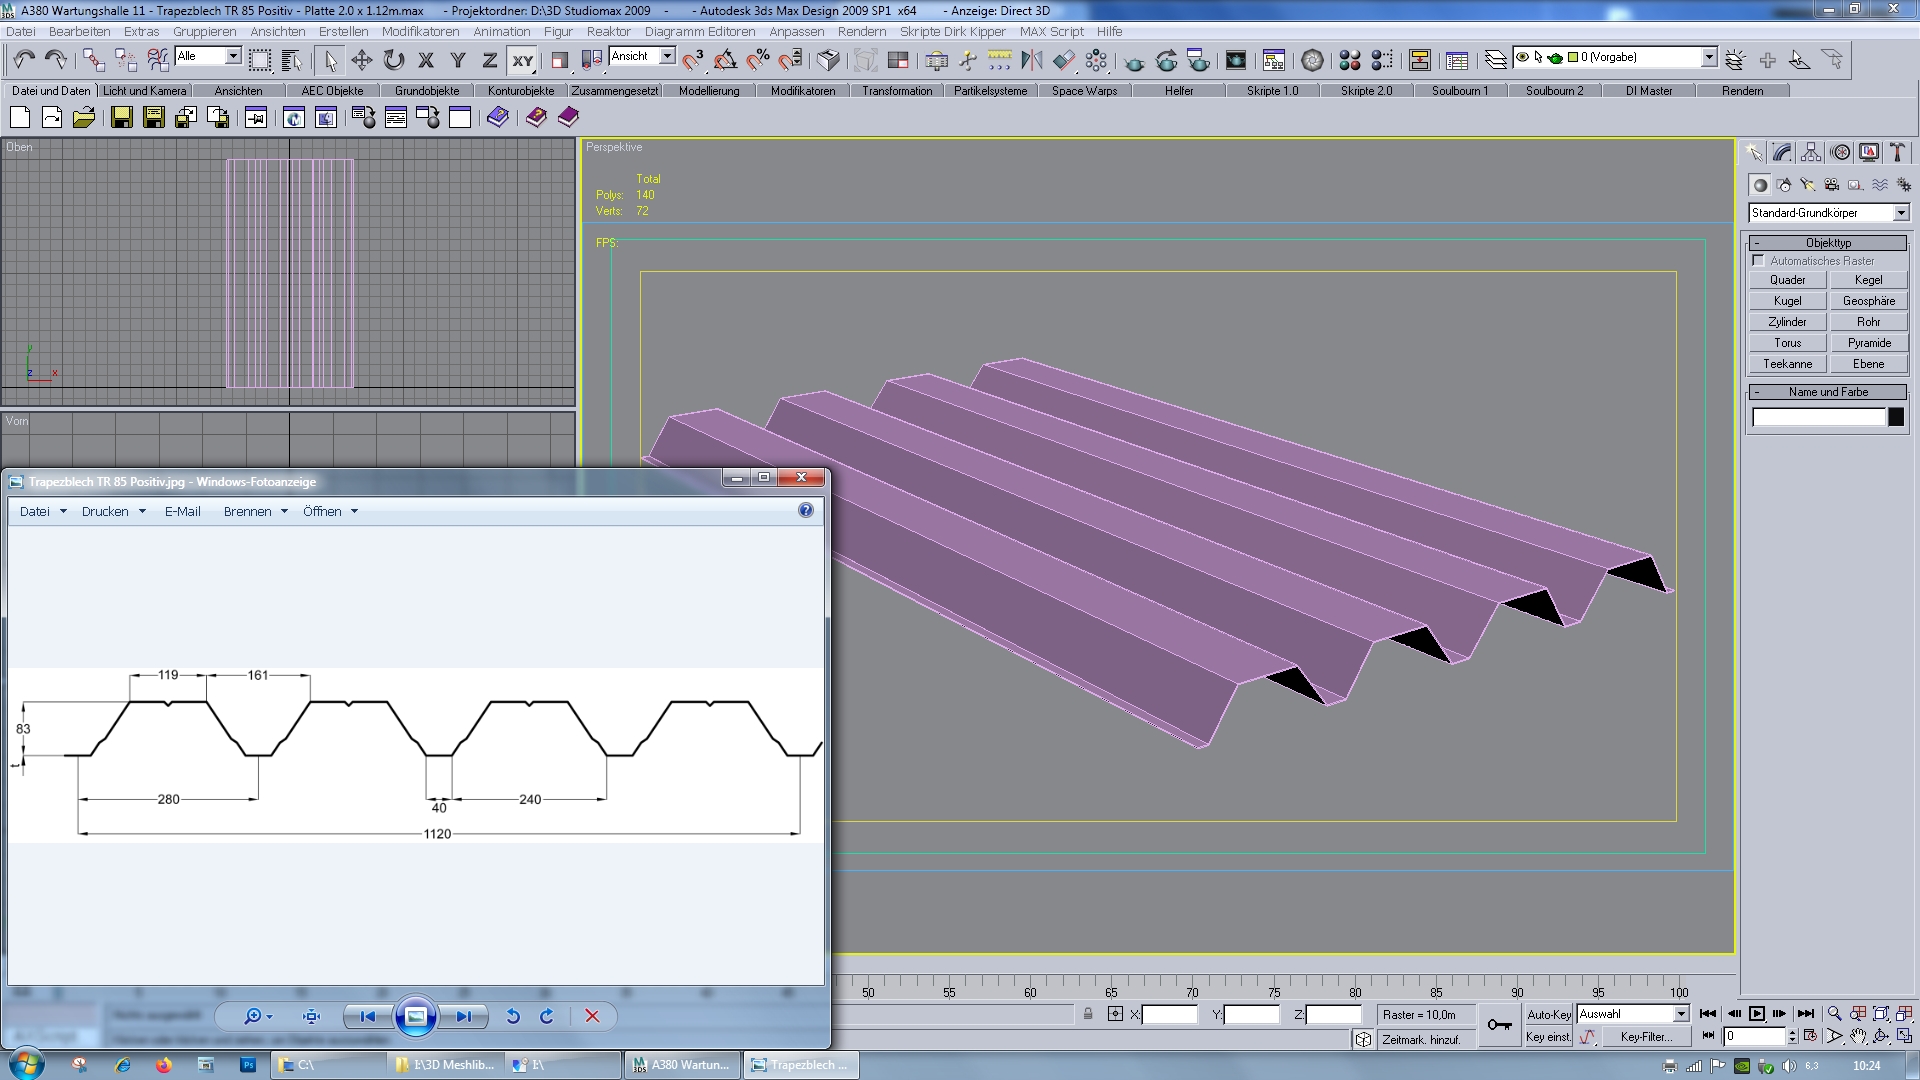The width and height of the screenshot is (1920, 1080).
Task: Rotate image clockwise in photo viewer
Action: [x=547, y=1016]
